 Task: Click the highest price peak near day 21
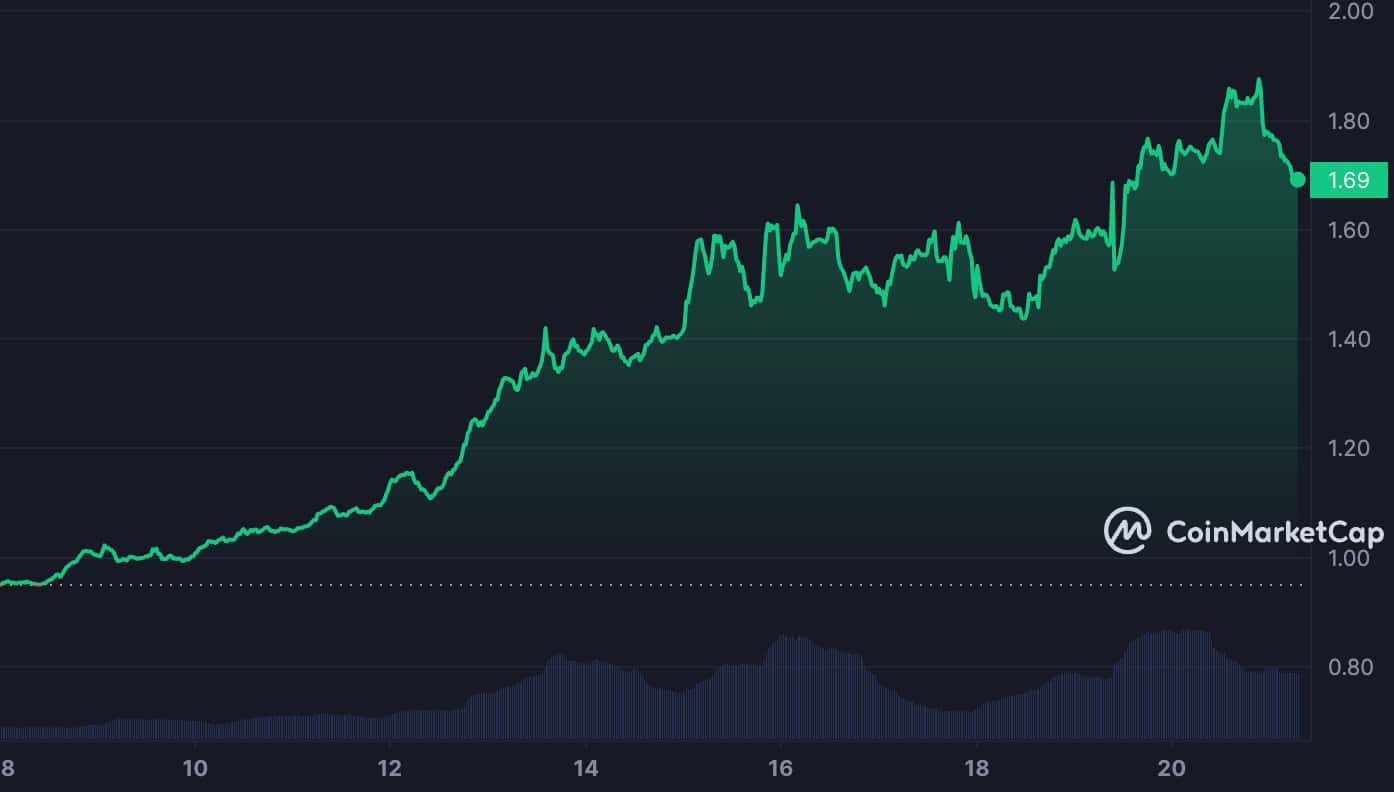[x=1258, y=81]
